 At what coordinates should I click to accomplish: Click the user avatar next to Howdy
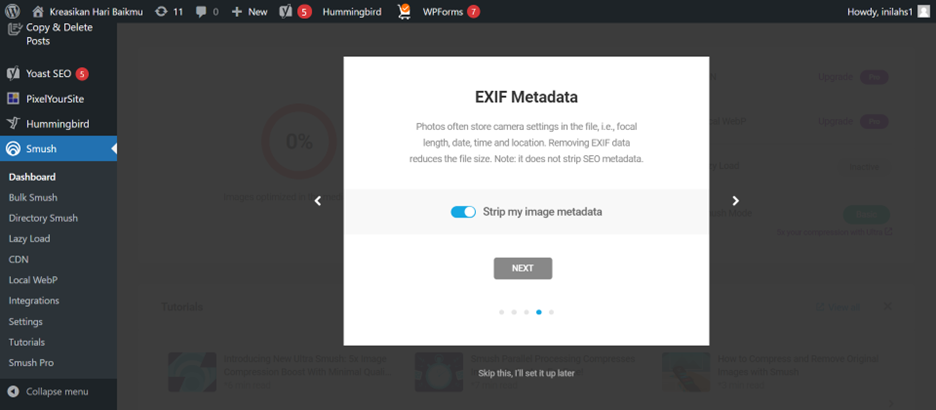coord(923,11)
